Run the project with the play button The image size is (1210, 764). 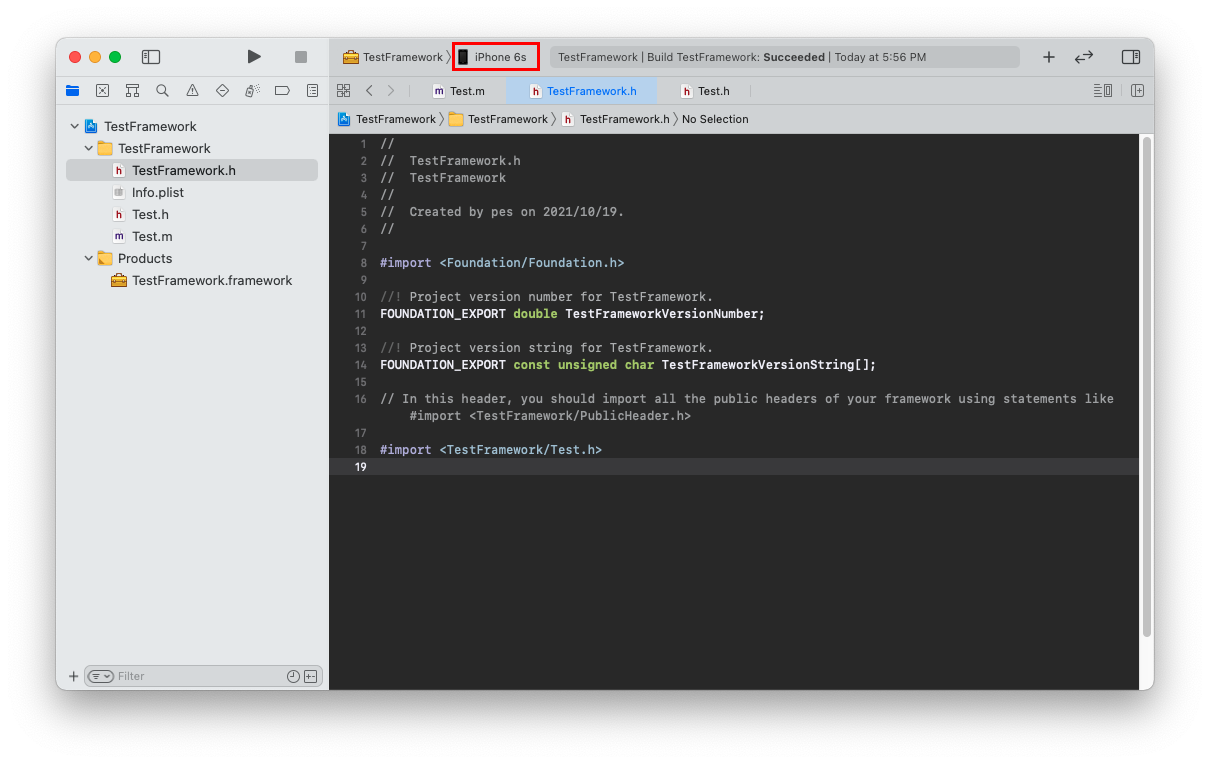254,57
